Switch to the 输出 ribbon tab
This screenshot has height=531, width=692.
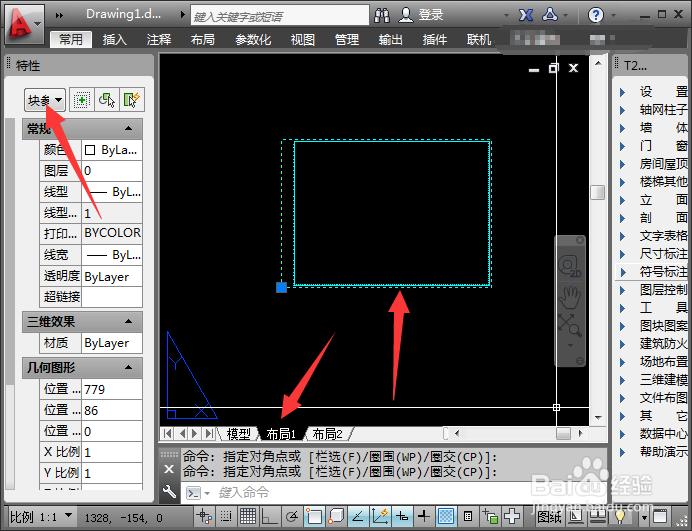pos(391,40)
